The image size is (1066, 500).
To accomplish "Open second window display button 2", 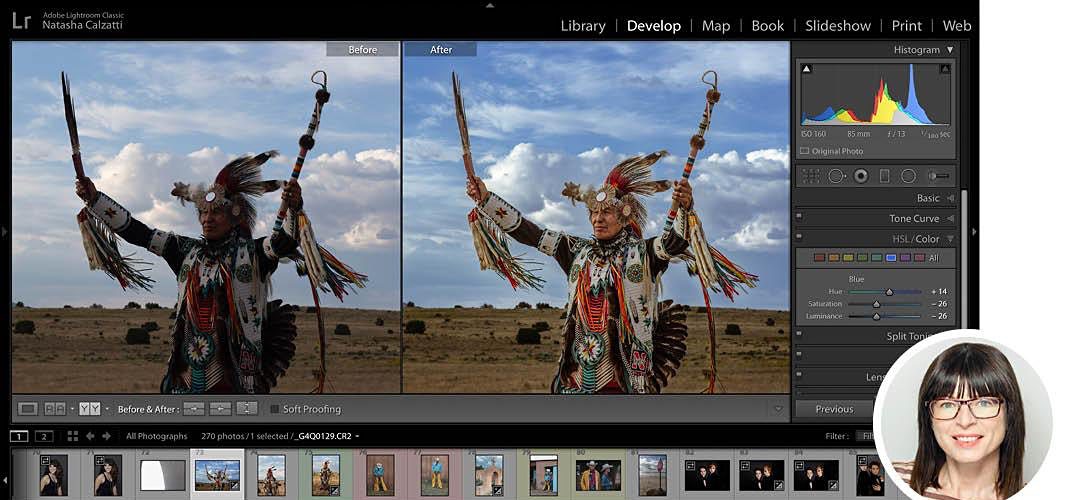I will pos(44,436).
